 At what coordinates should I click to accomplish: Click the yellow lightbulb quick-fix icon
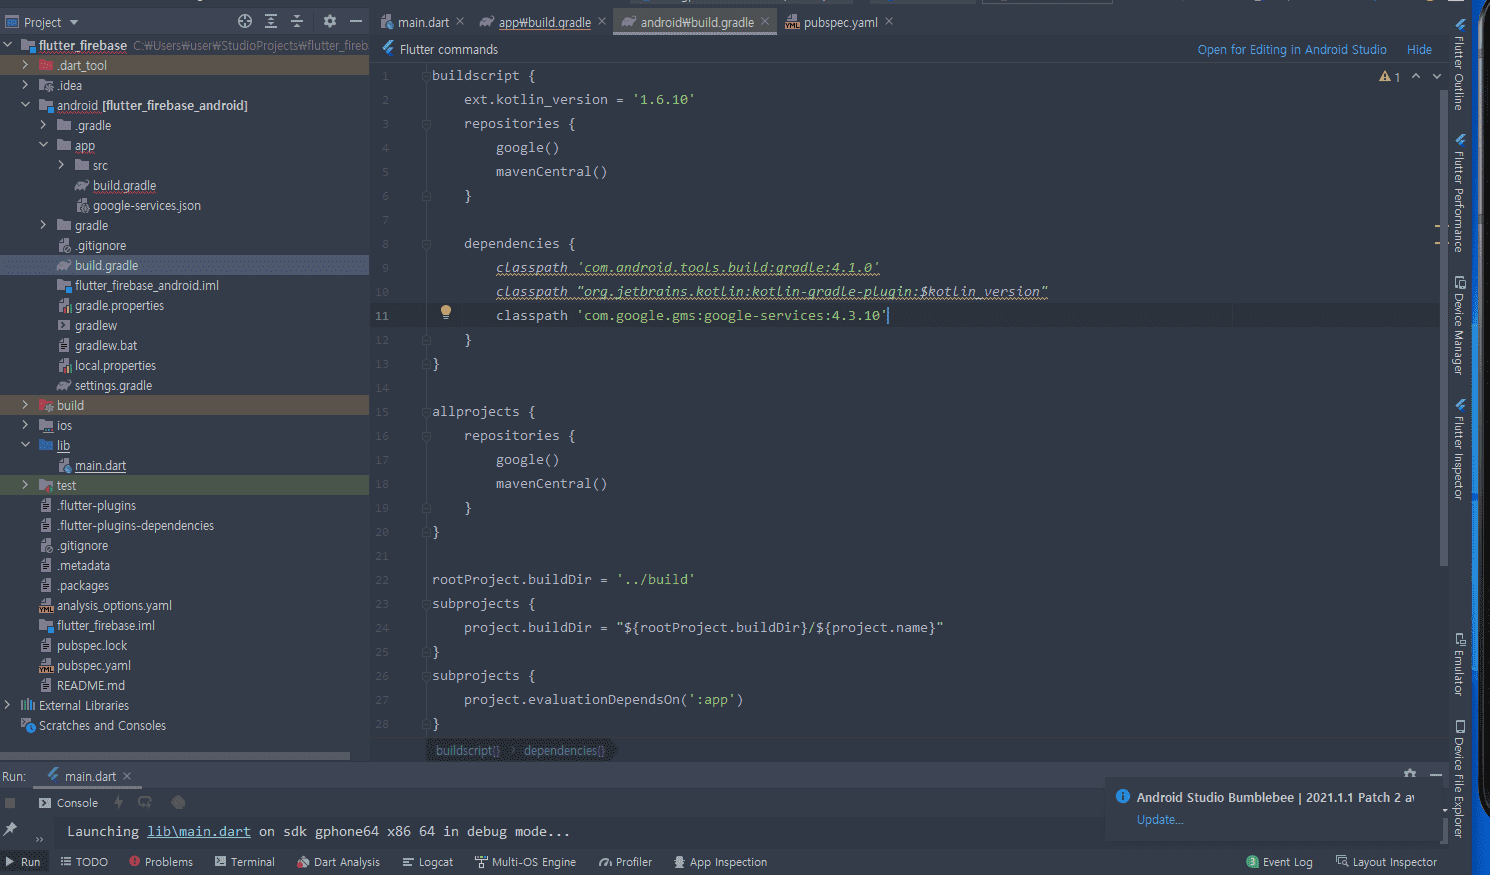pyautogui.click(x=446, y=312)
